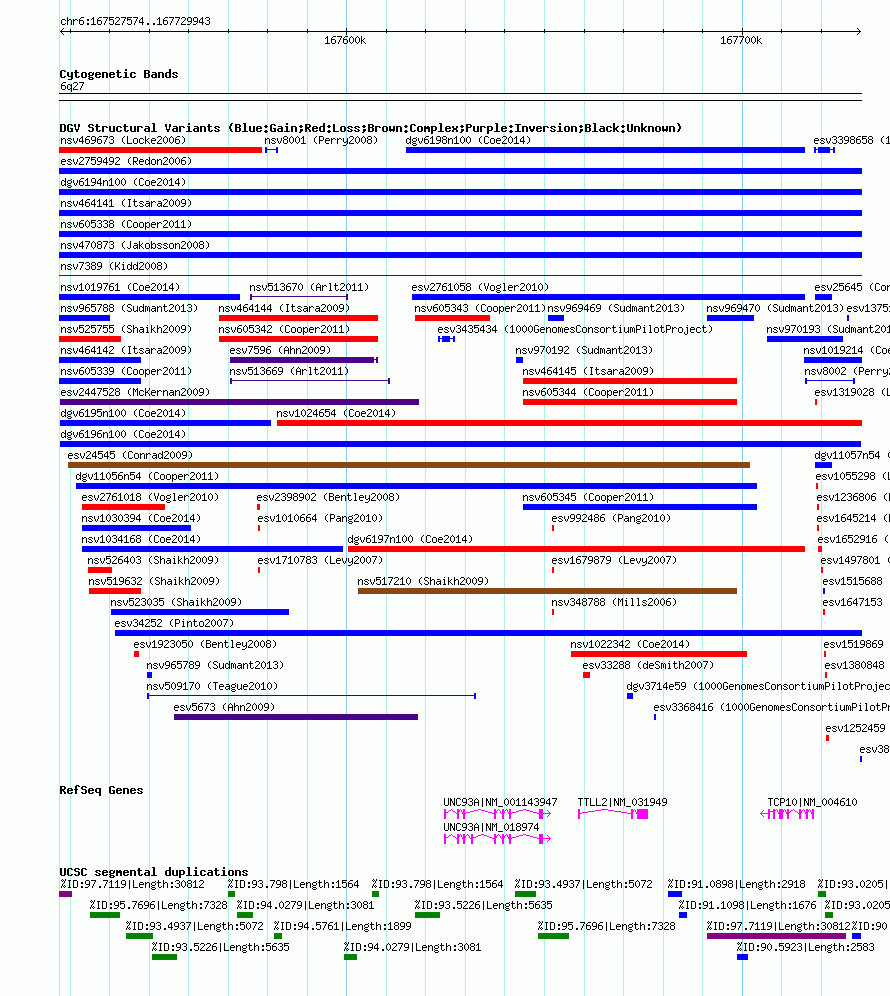The height and width of the screenshot is (996, 890).
Task: Open esv2761058 (Vogler2010) label
Action: click(480, 287)
